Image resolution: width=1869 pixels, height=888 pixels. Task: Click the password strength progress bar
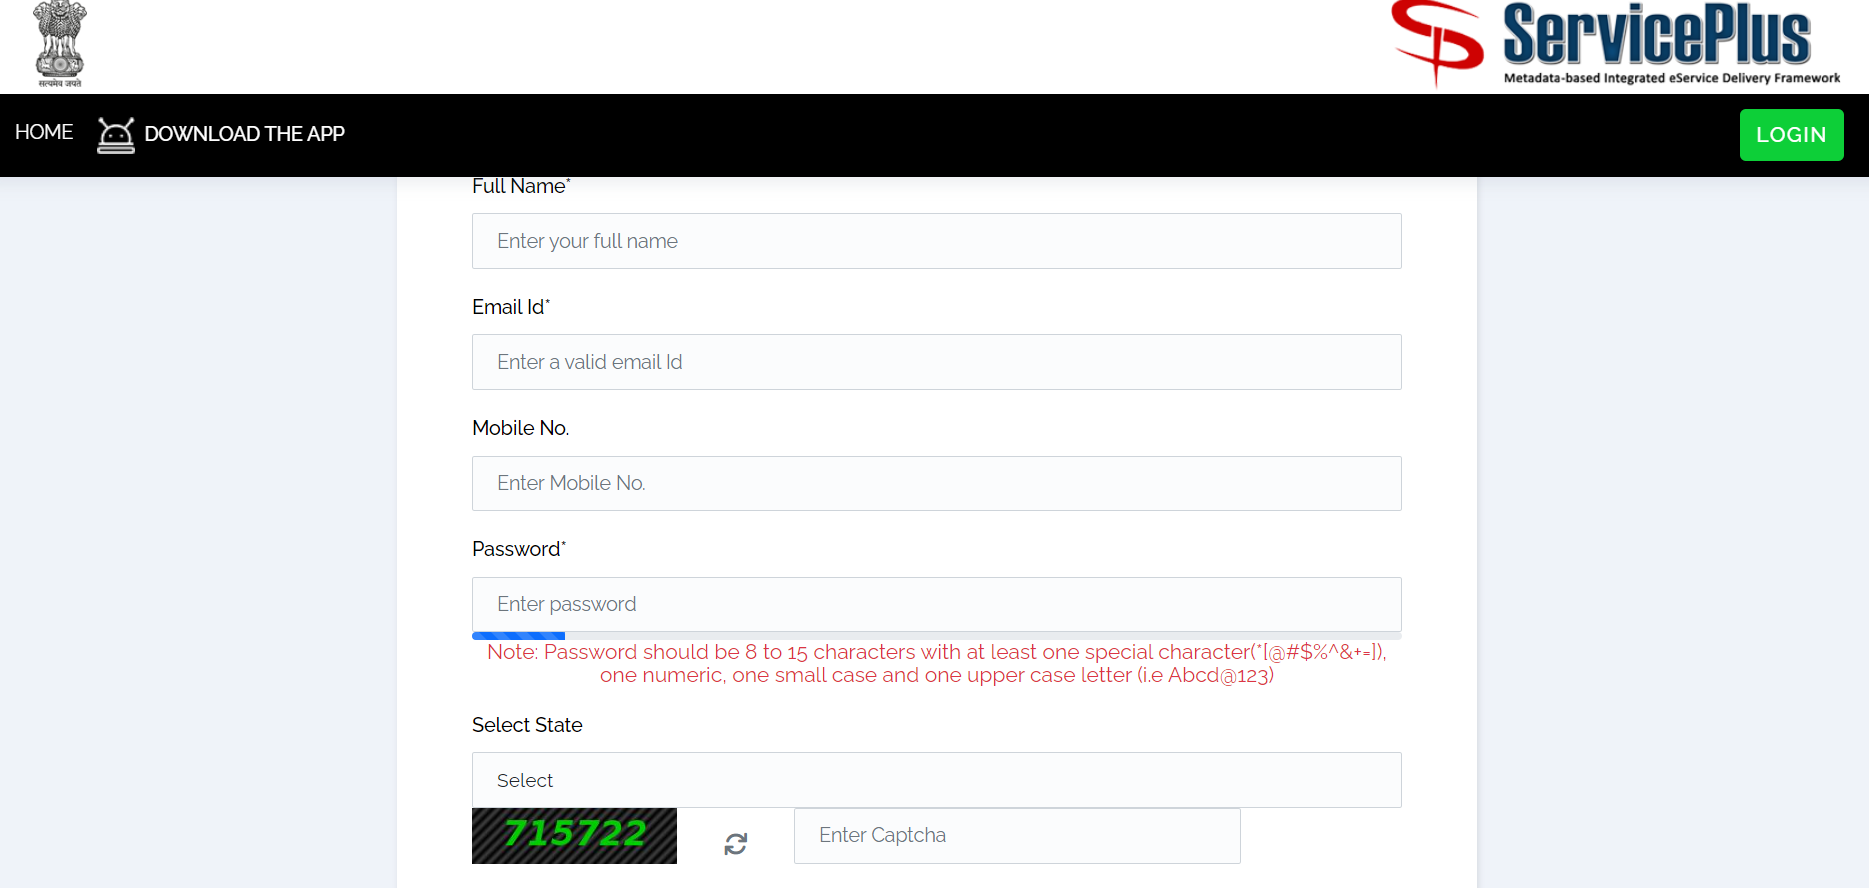936,636
